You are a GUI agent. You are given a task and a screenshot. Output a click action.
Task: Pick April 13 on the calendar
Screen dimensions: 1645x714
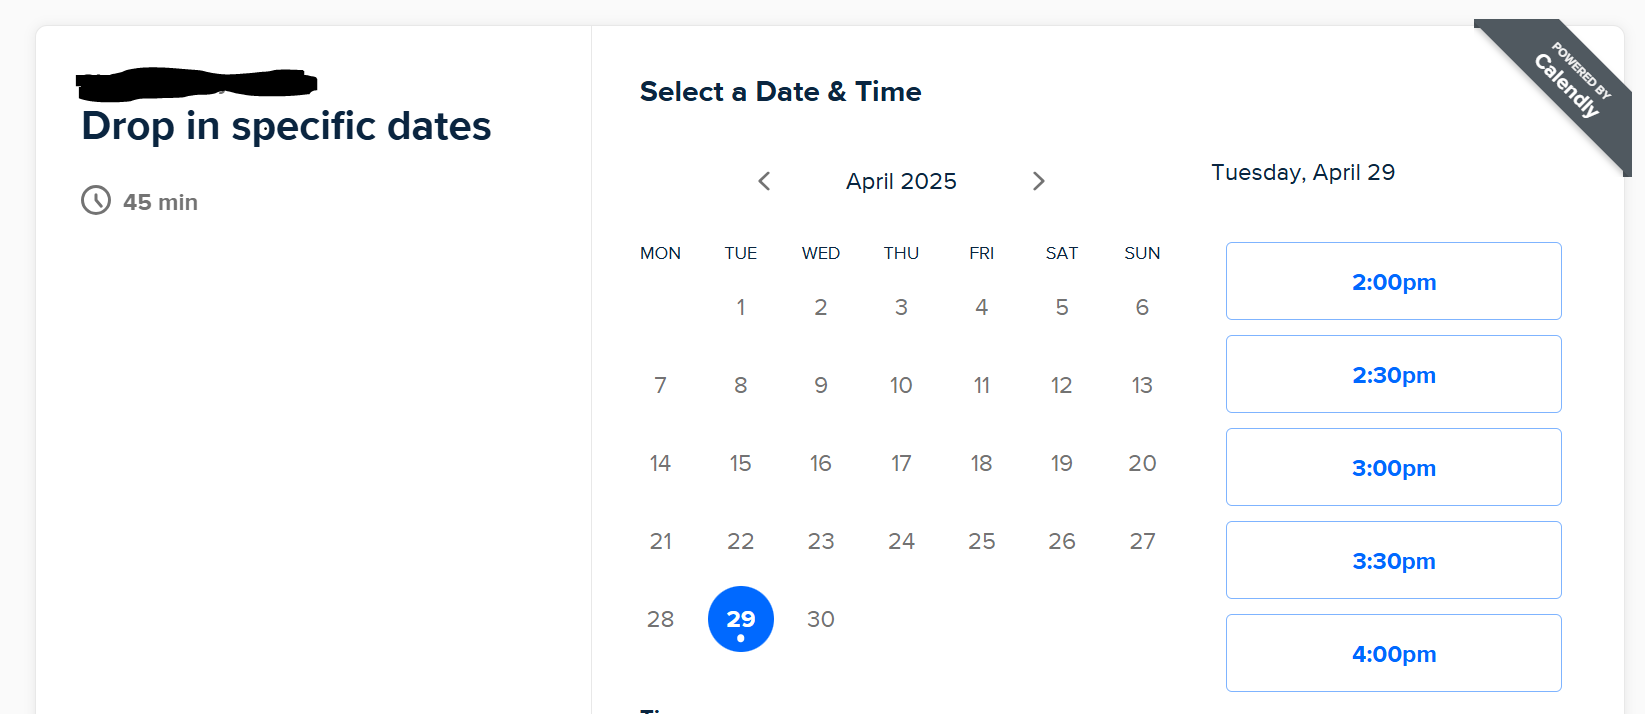[1142, 385]
